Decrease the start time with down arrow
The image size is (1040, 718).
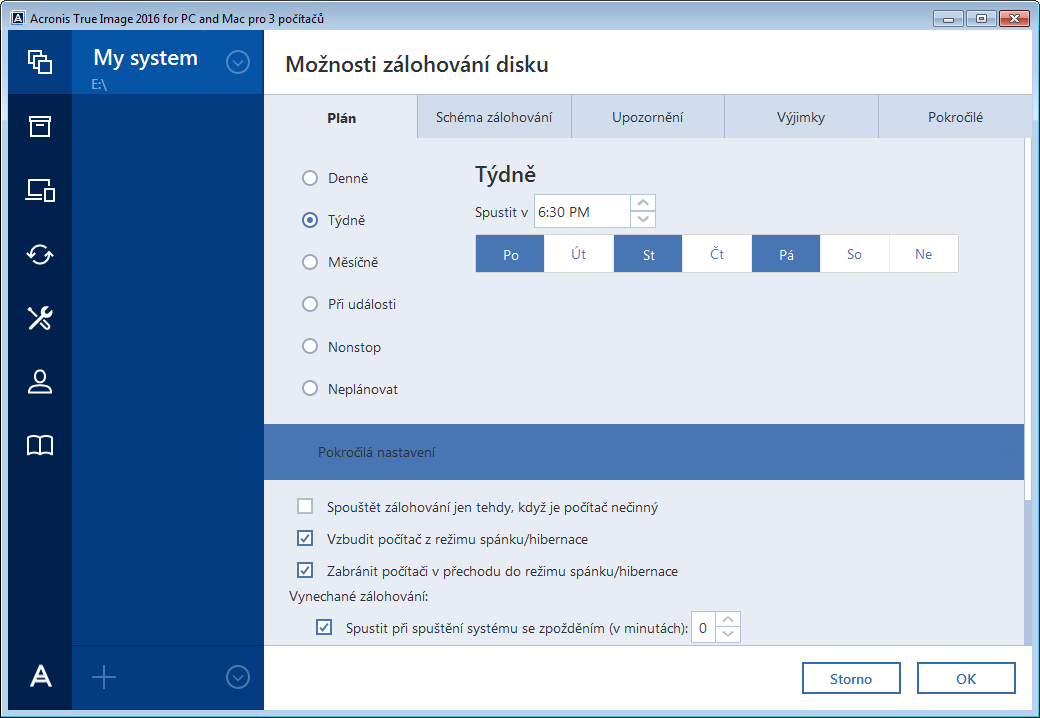(643, 219)
